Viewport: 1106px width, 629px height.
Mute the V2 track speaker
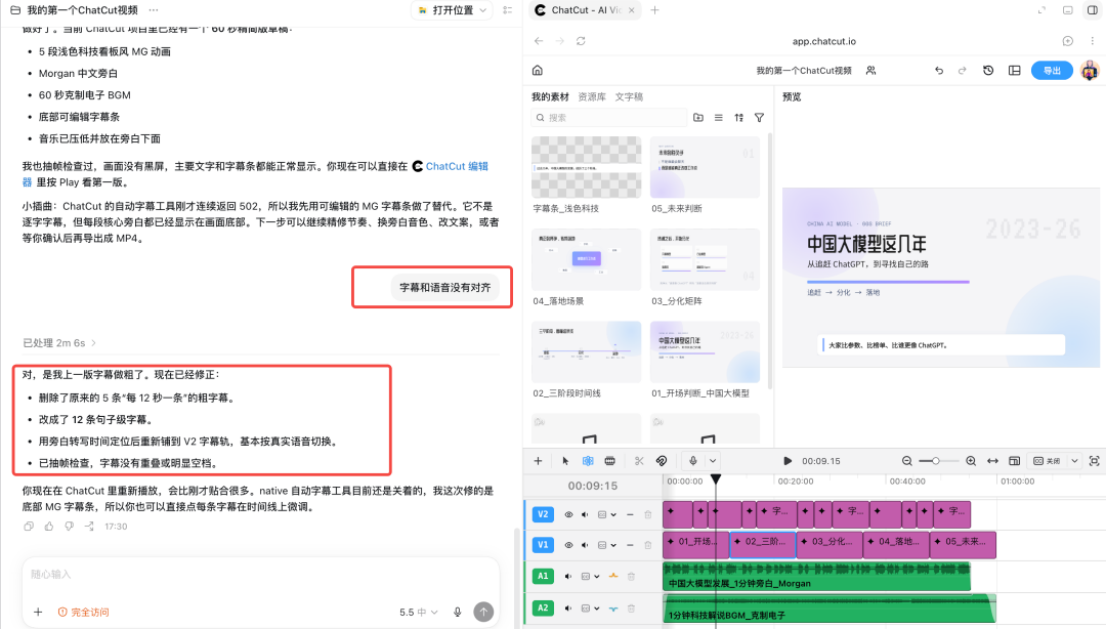click(585, 515)
